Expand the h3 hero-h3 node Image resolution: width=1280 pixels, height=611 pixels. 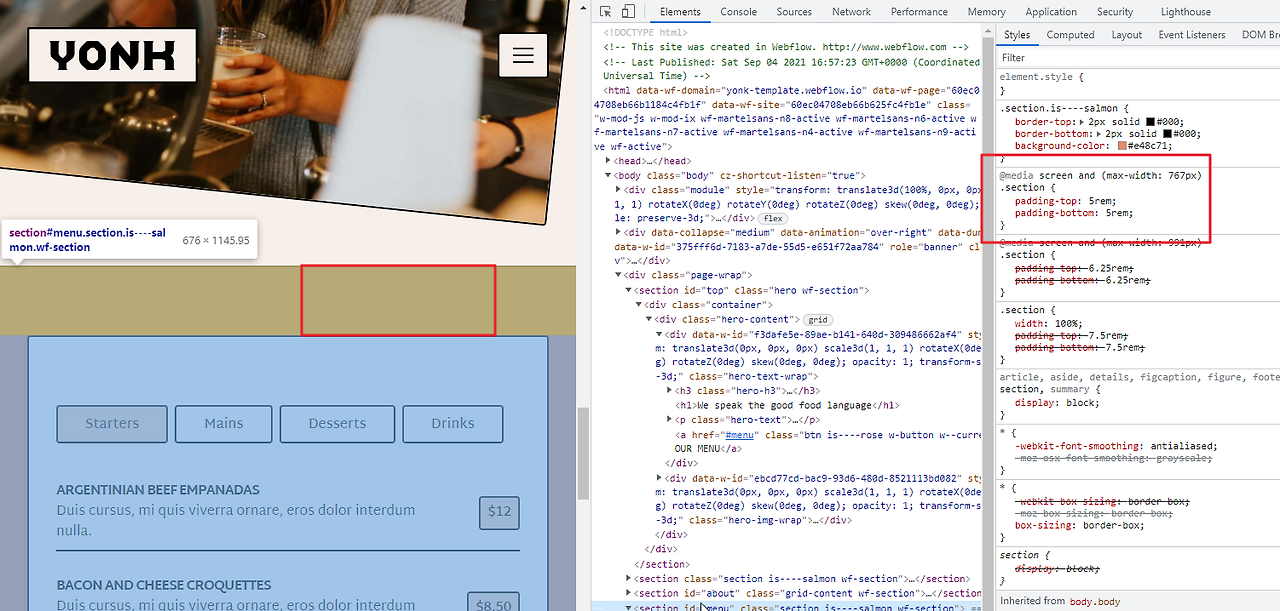coord(669,391)
